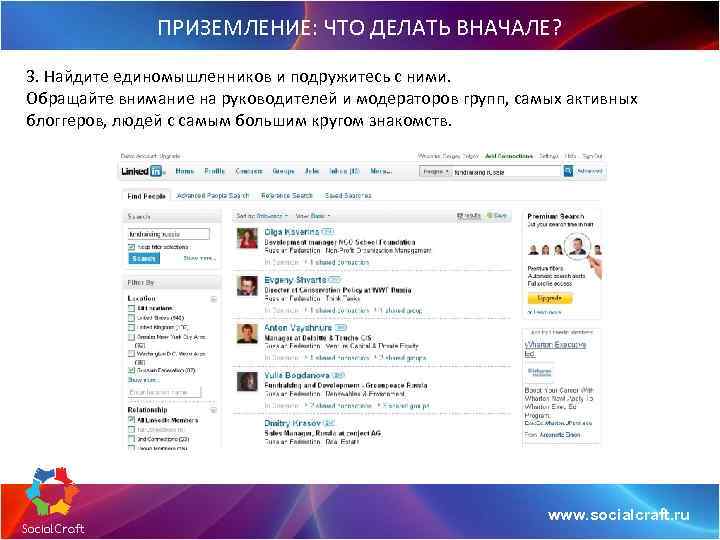Open Anton Vayshnurs' profile photo

point(247,333)
